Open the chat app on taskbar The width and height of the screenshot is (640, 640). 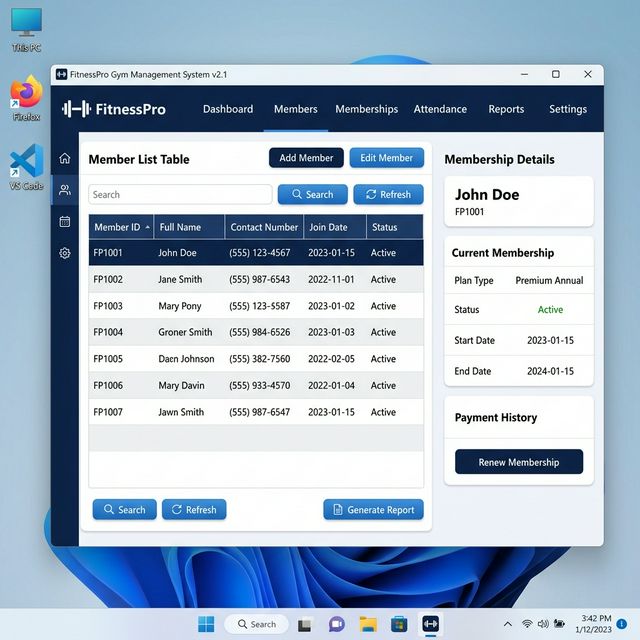(337, 624)
